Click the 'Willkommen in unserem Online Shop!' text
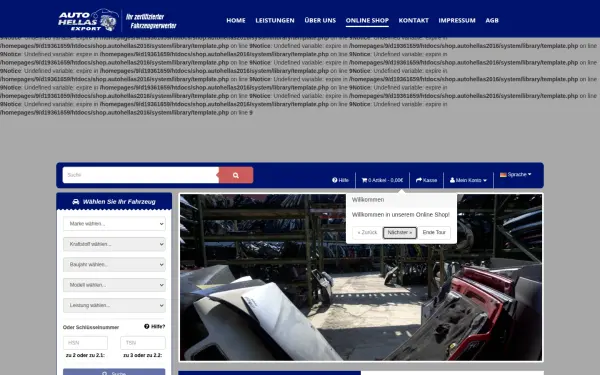 pyautogui.click(x=401, y=215)
